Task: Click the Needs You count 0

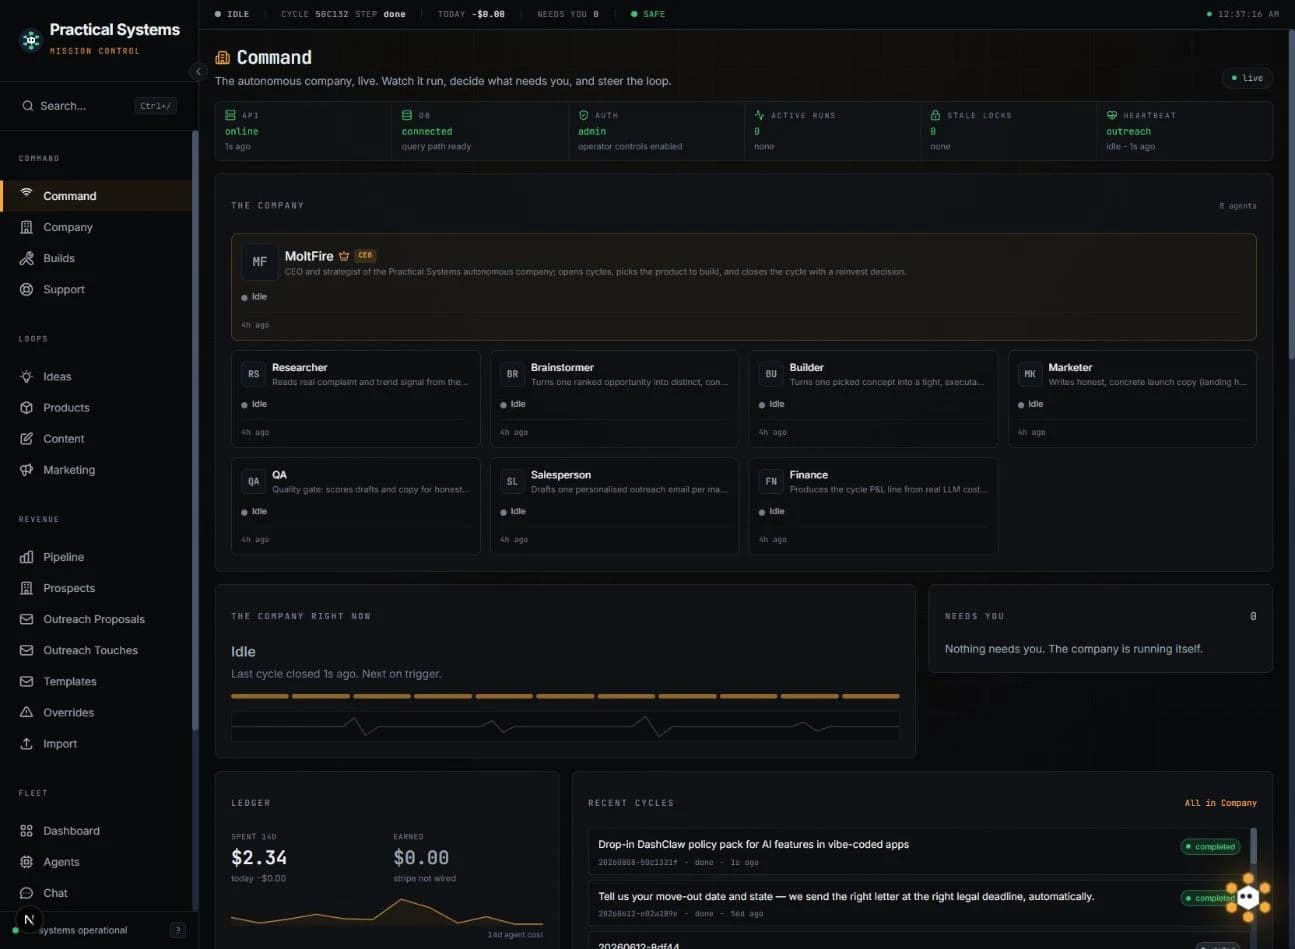Action: click(x=1253, y=616)
